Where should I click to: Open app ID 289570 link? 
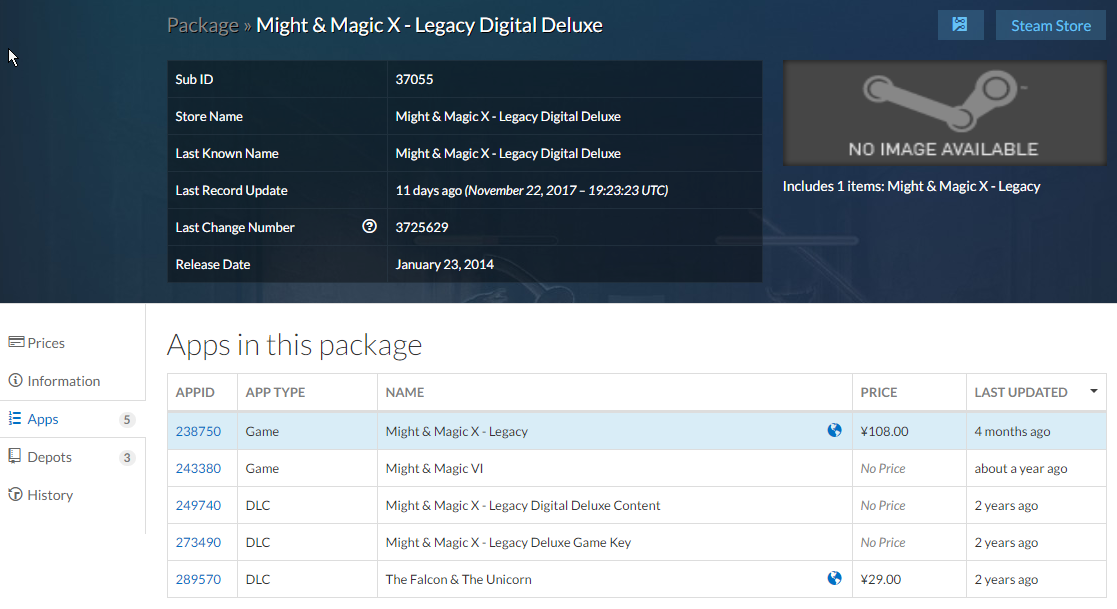pyautogui.click(x=198, y=580)
